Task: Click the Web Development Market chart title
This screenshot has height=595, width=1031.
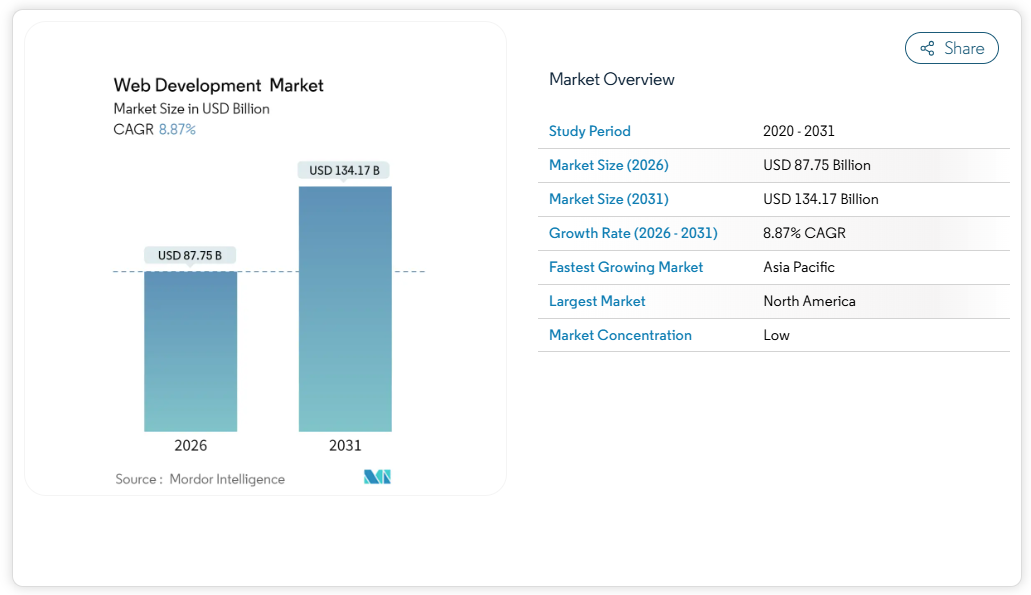Action: (x=218, y=85)
